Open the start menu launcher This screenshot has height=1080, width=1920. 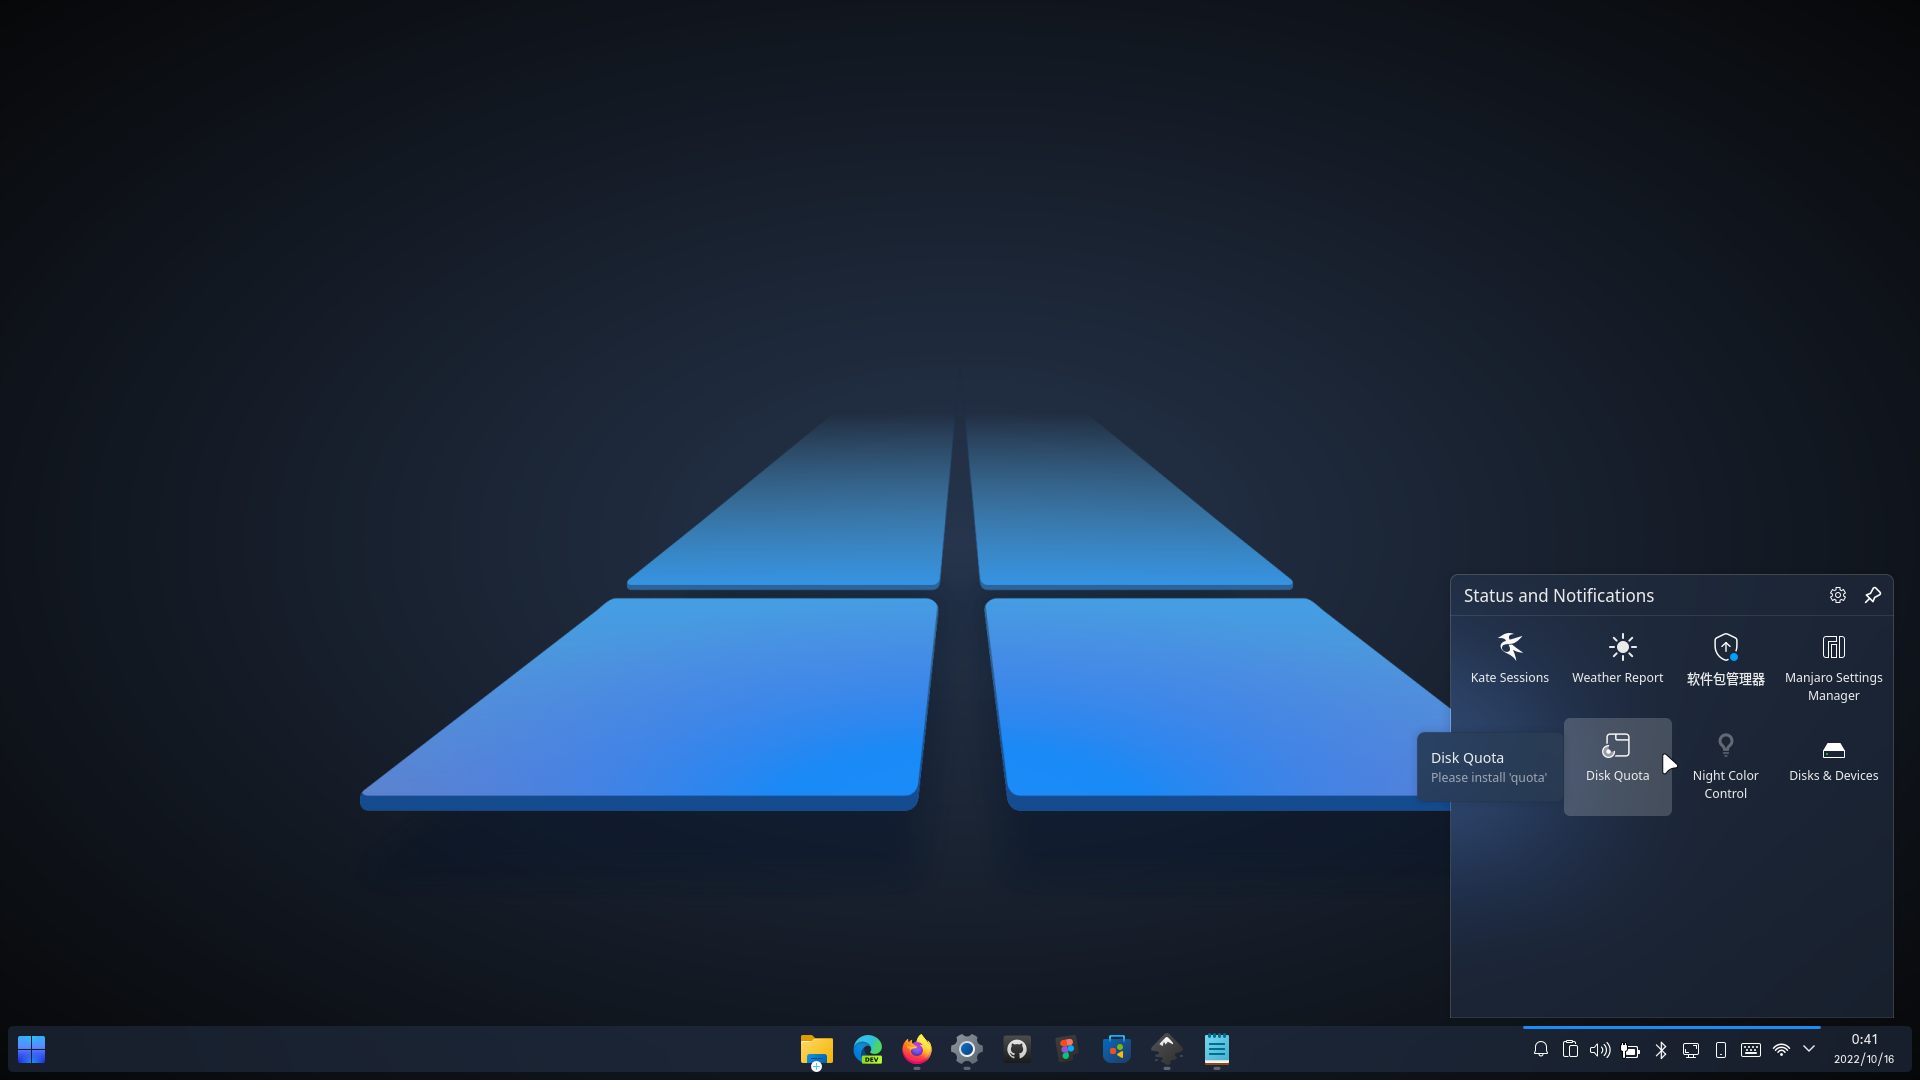click(x=32, y=1049)
